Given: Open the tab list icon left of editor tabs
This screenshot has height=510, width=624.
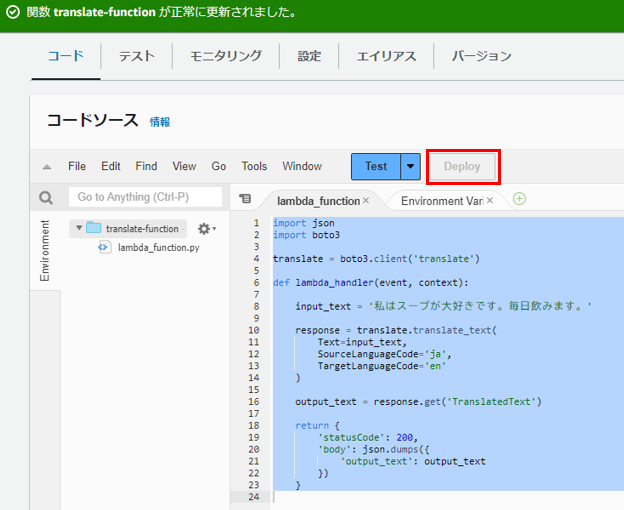Looking at the screenshot, I should pos(245,198).
